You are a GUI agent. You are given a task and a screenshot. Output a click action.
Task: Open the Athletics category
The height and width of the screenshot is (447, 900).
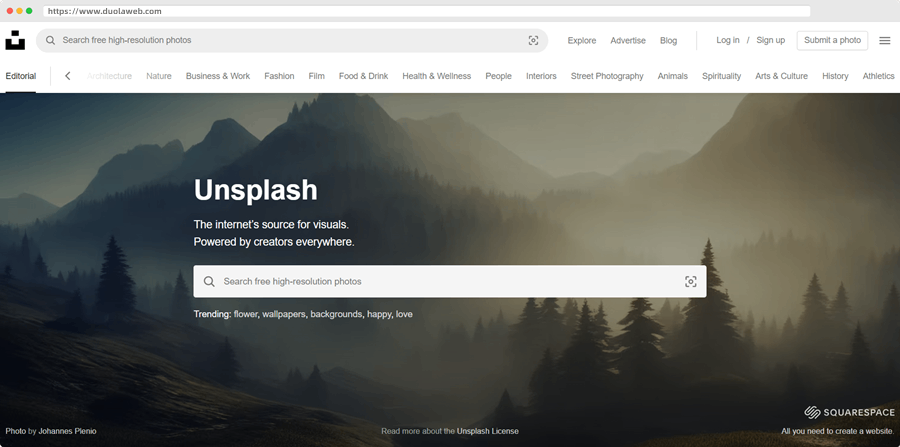coord(878,76)
